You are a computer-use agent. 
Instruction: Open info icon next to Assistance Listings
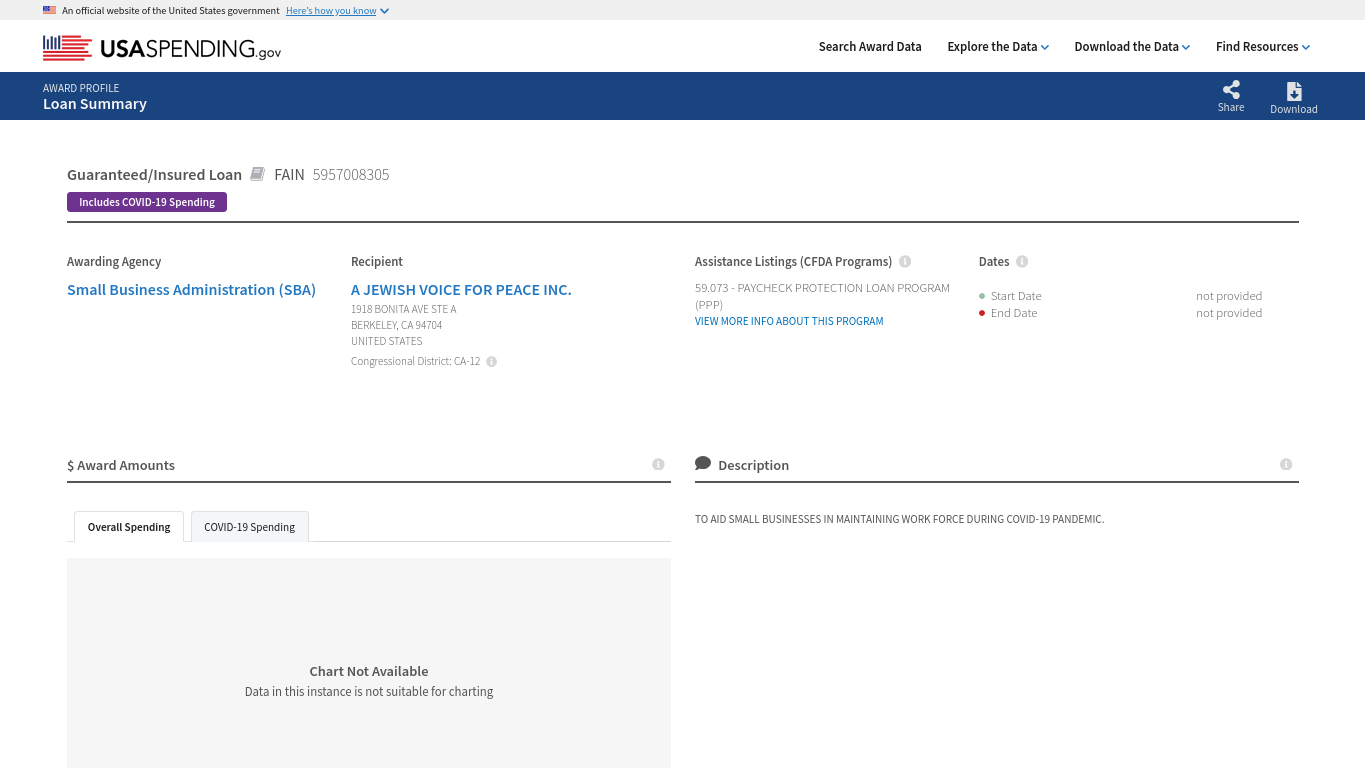point(905,262)
